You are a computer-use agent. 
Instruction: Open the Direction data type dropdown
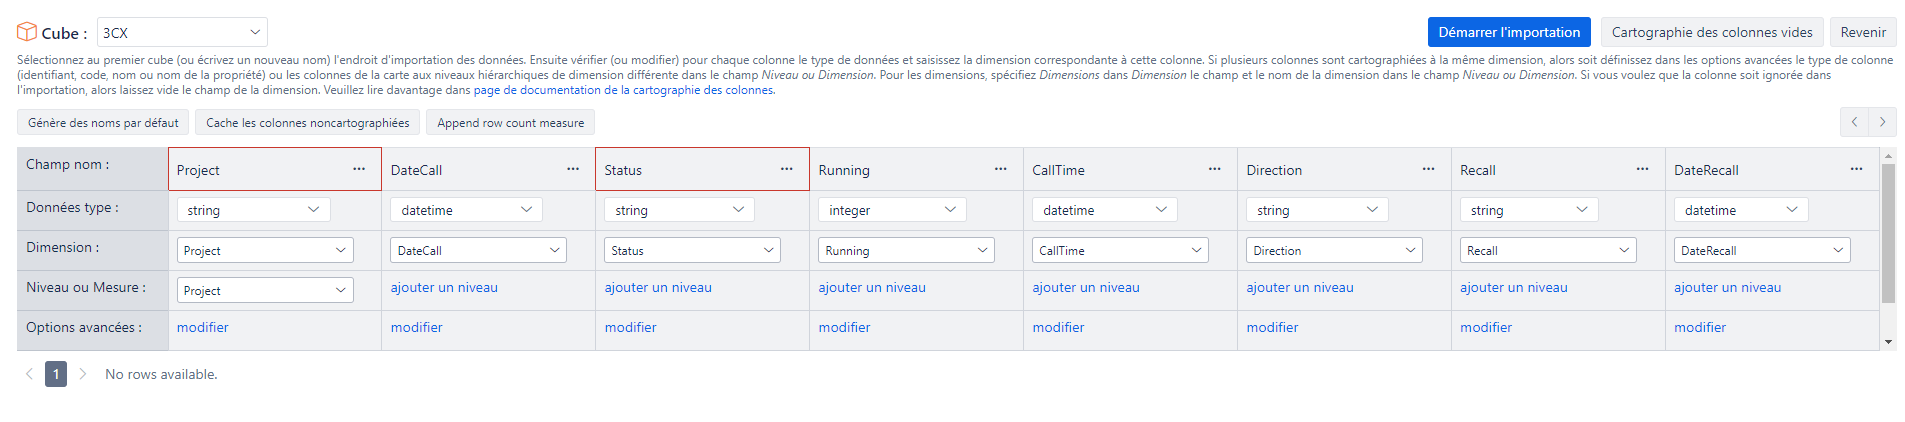1317,210
